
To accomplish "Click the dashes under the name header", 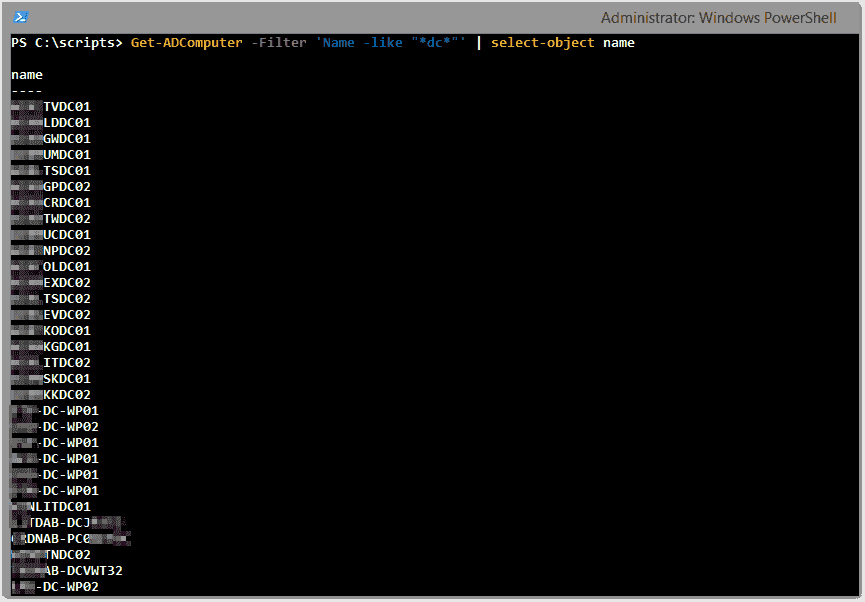I will coord(26,90).
